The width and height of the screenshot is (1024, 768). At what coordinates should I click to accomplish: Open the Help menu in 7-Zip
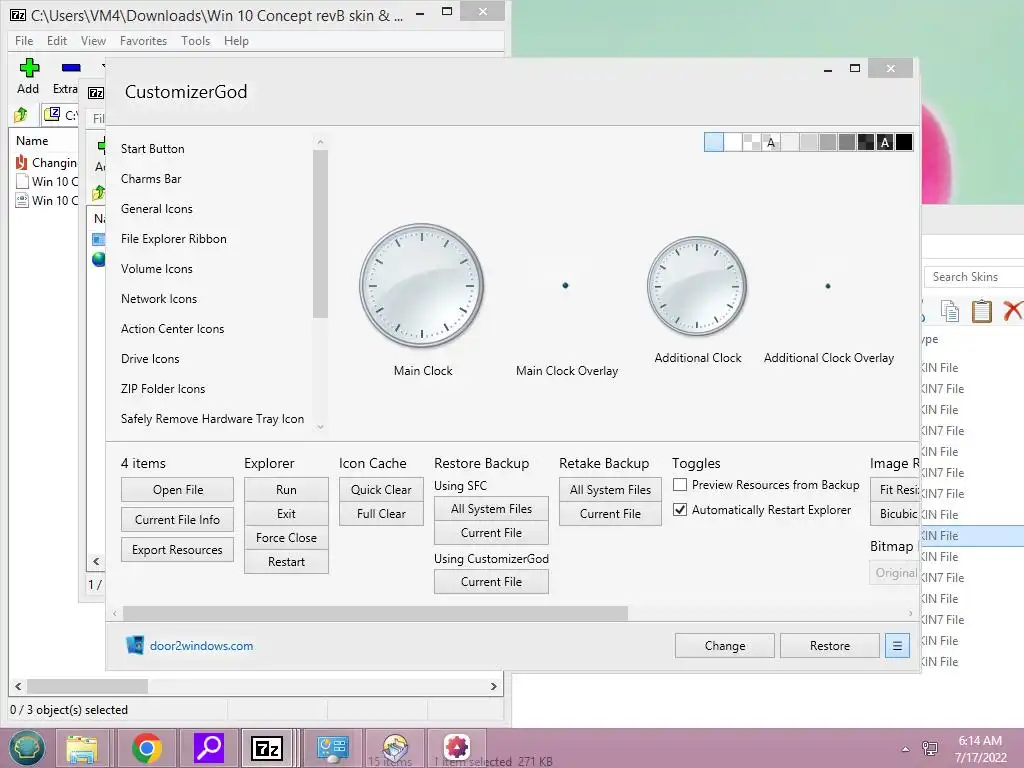click(x=236, y=40)
